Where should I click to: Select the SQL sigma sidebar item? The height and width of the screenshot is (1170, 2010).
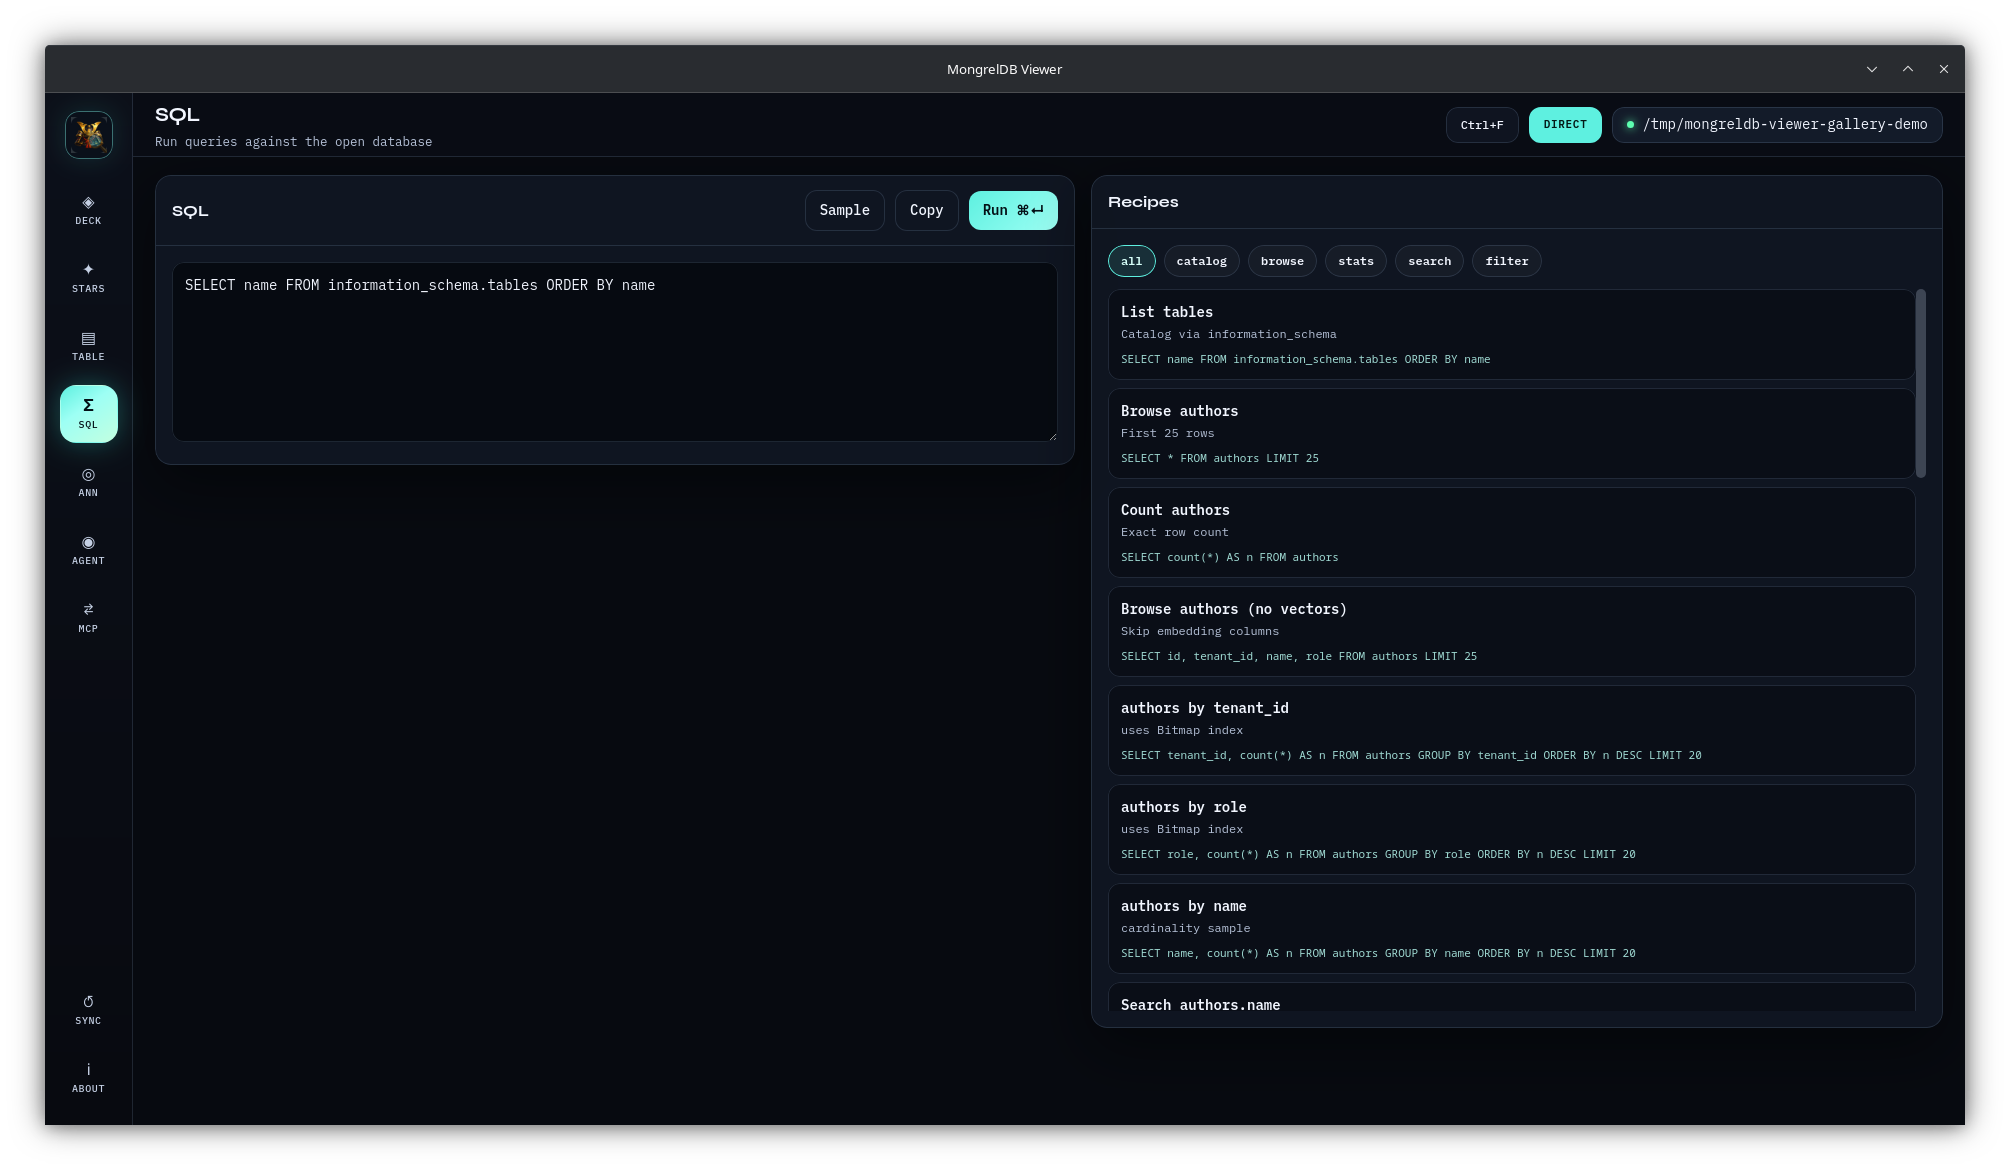pos(88,414)
